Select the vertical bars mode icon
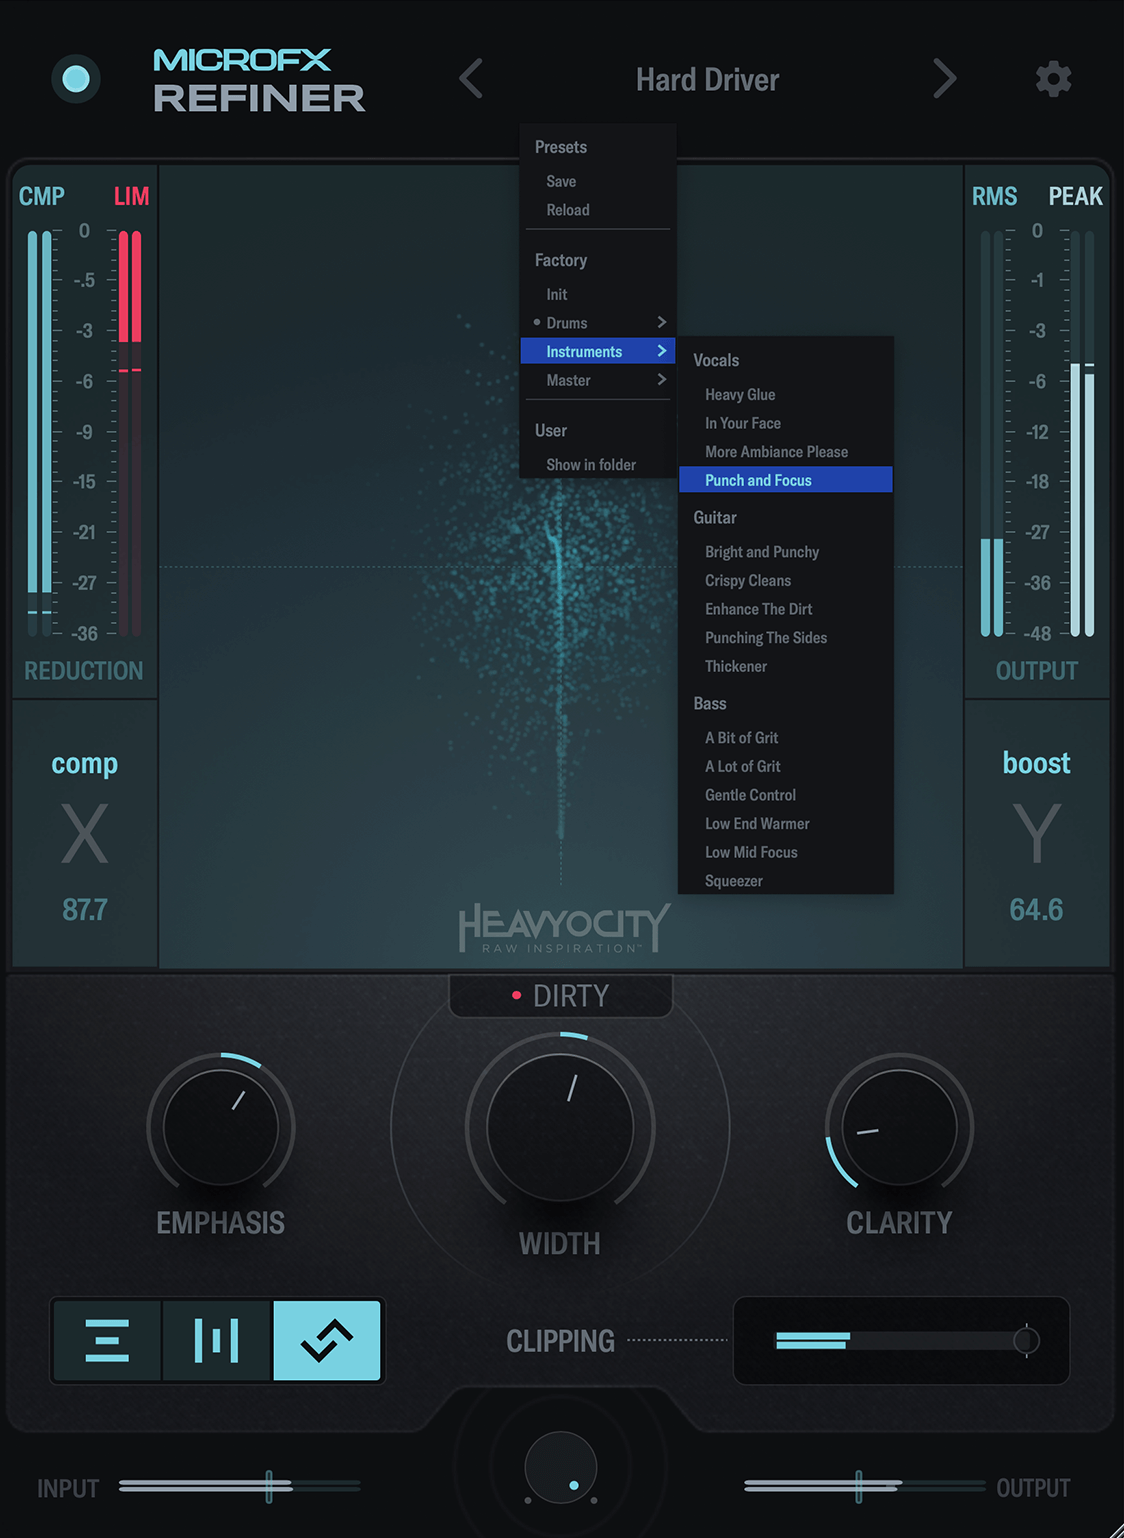This screenshot has width=1124, height=1538. point(216,1341)
